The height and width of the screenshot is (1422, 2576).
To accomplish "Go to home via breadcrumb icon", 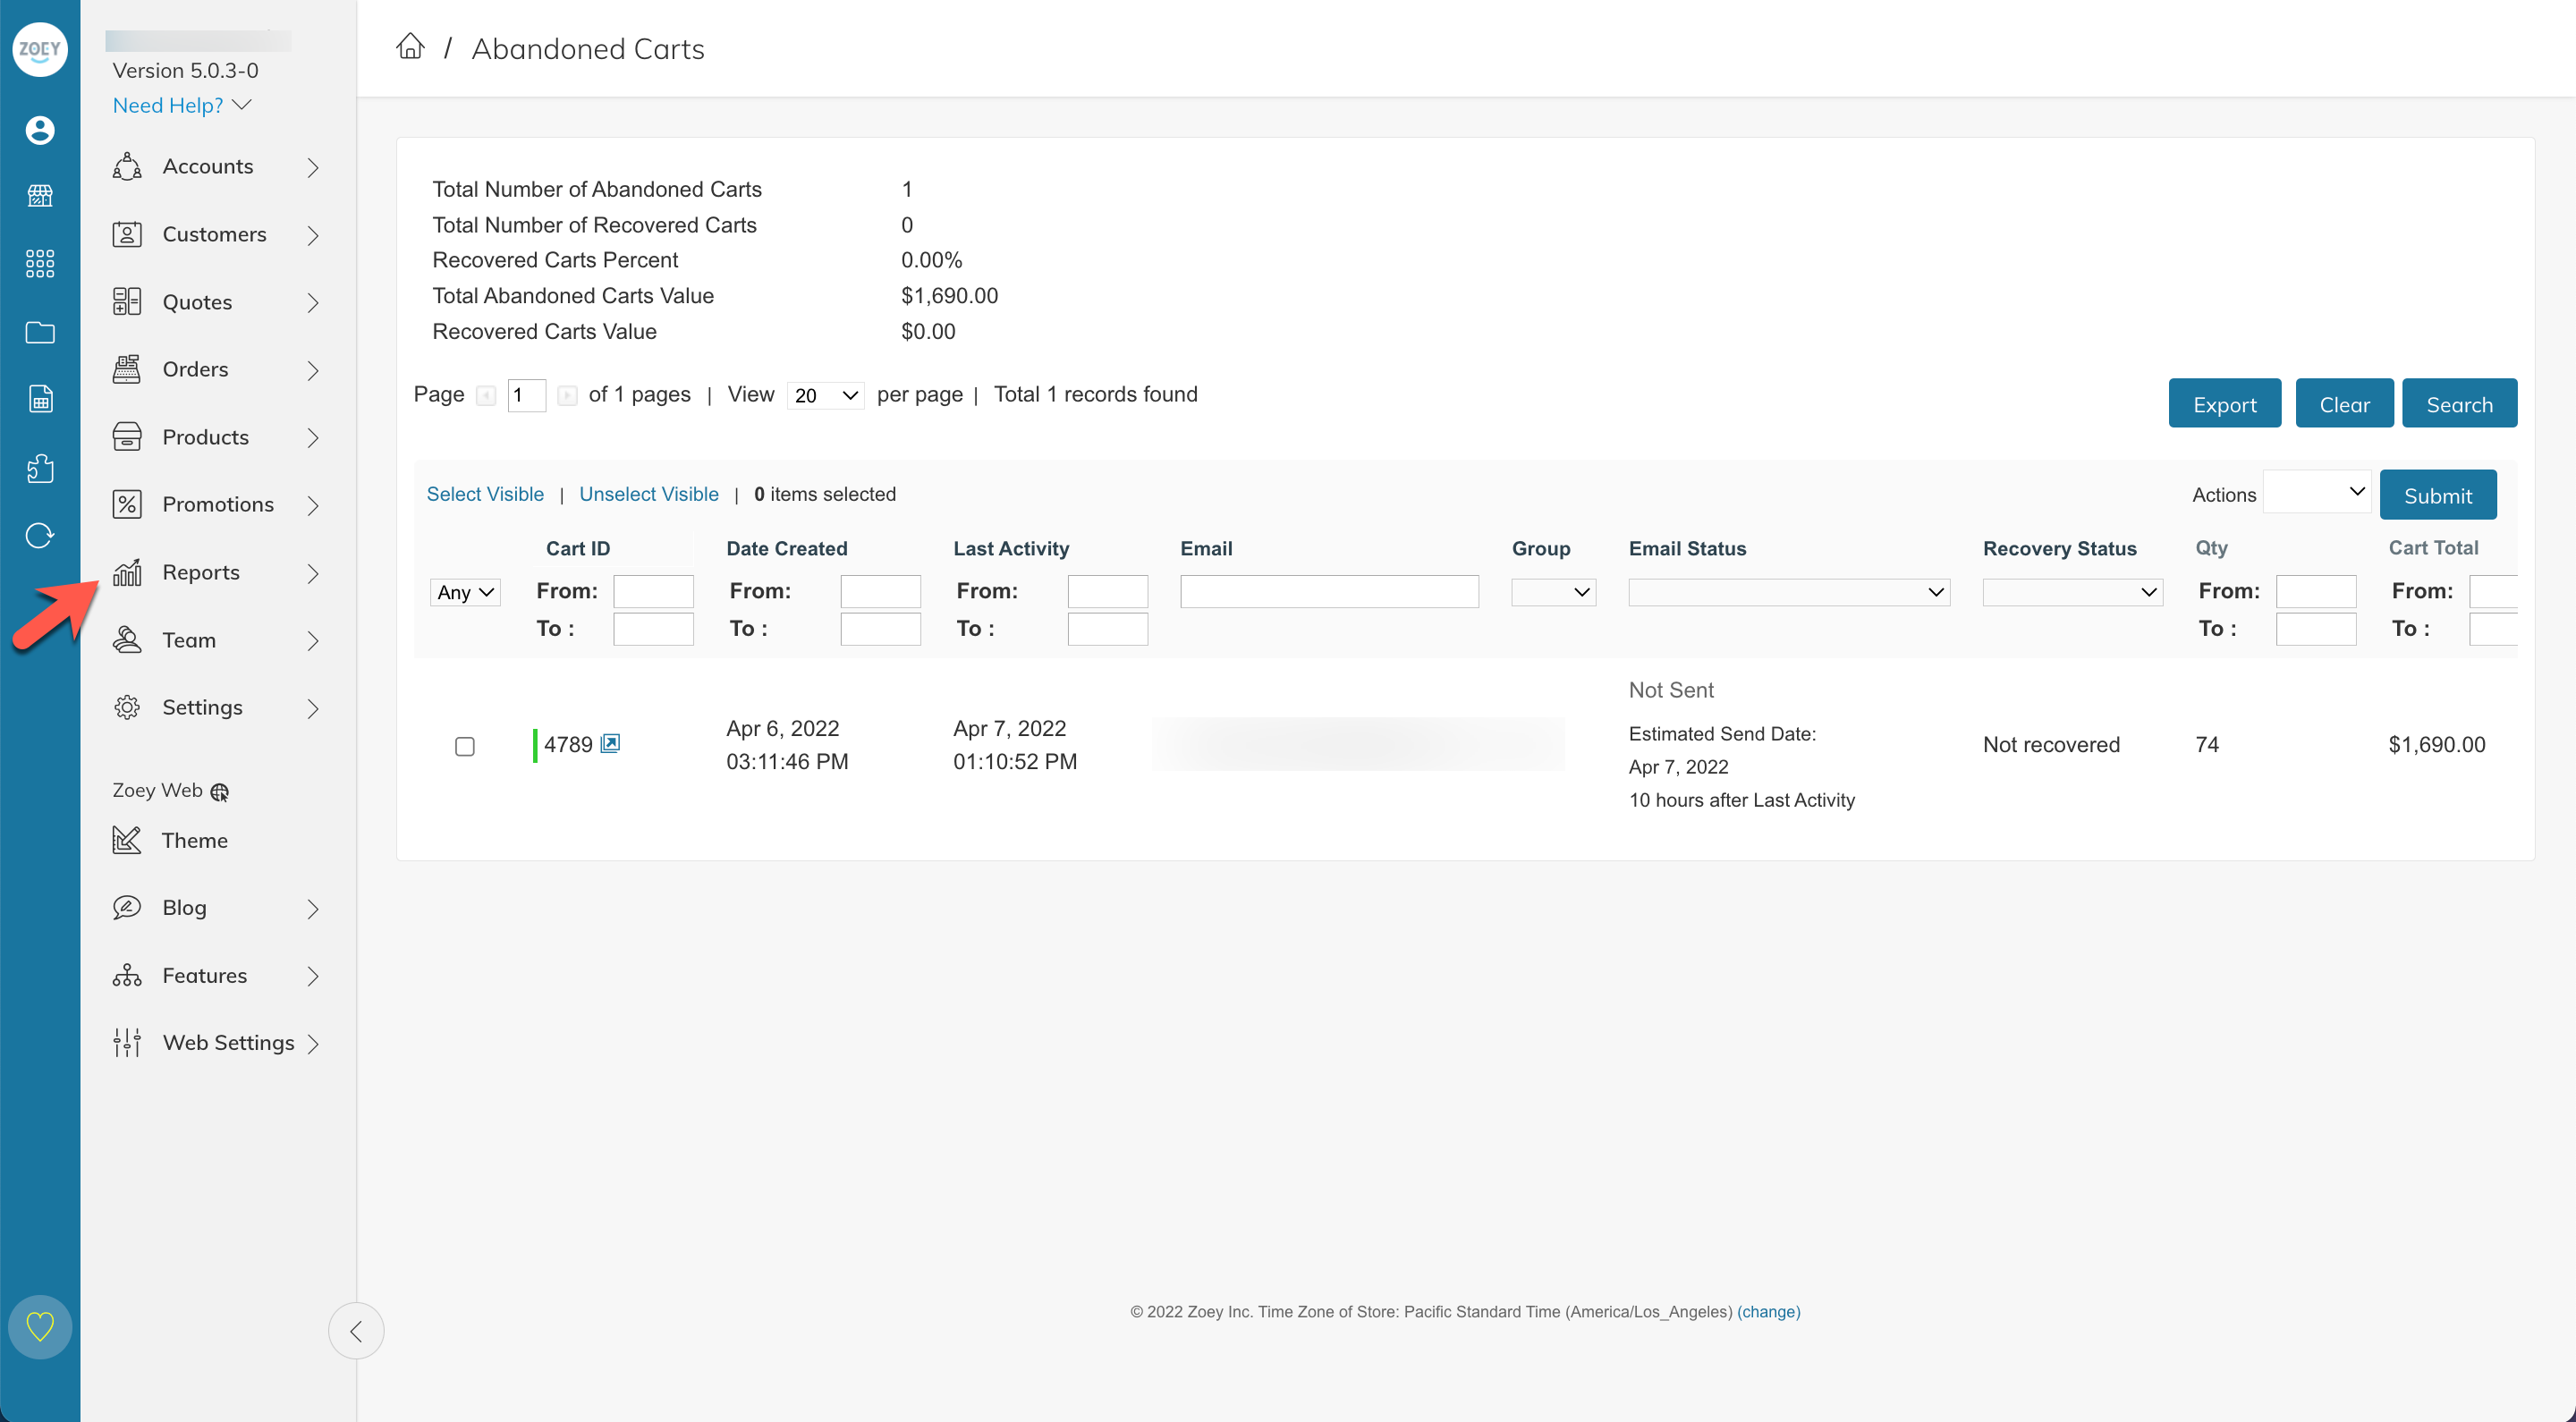I will coord(410,47).
